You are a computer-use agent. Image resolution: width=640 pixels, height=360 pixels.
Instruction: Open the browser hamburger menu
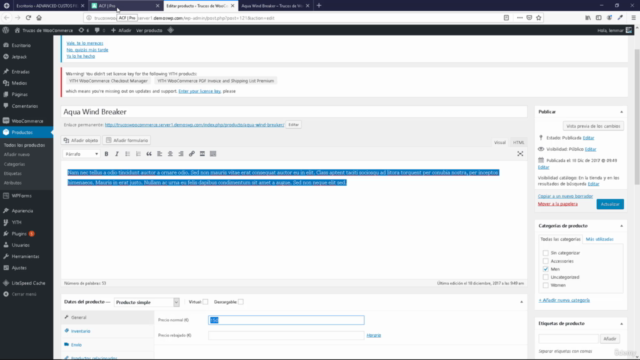click(633, 18)
